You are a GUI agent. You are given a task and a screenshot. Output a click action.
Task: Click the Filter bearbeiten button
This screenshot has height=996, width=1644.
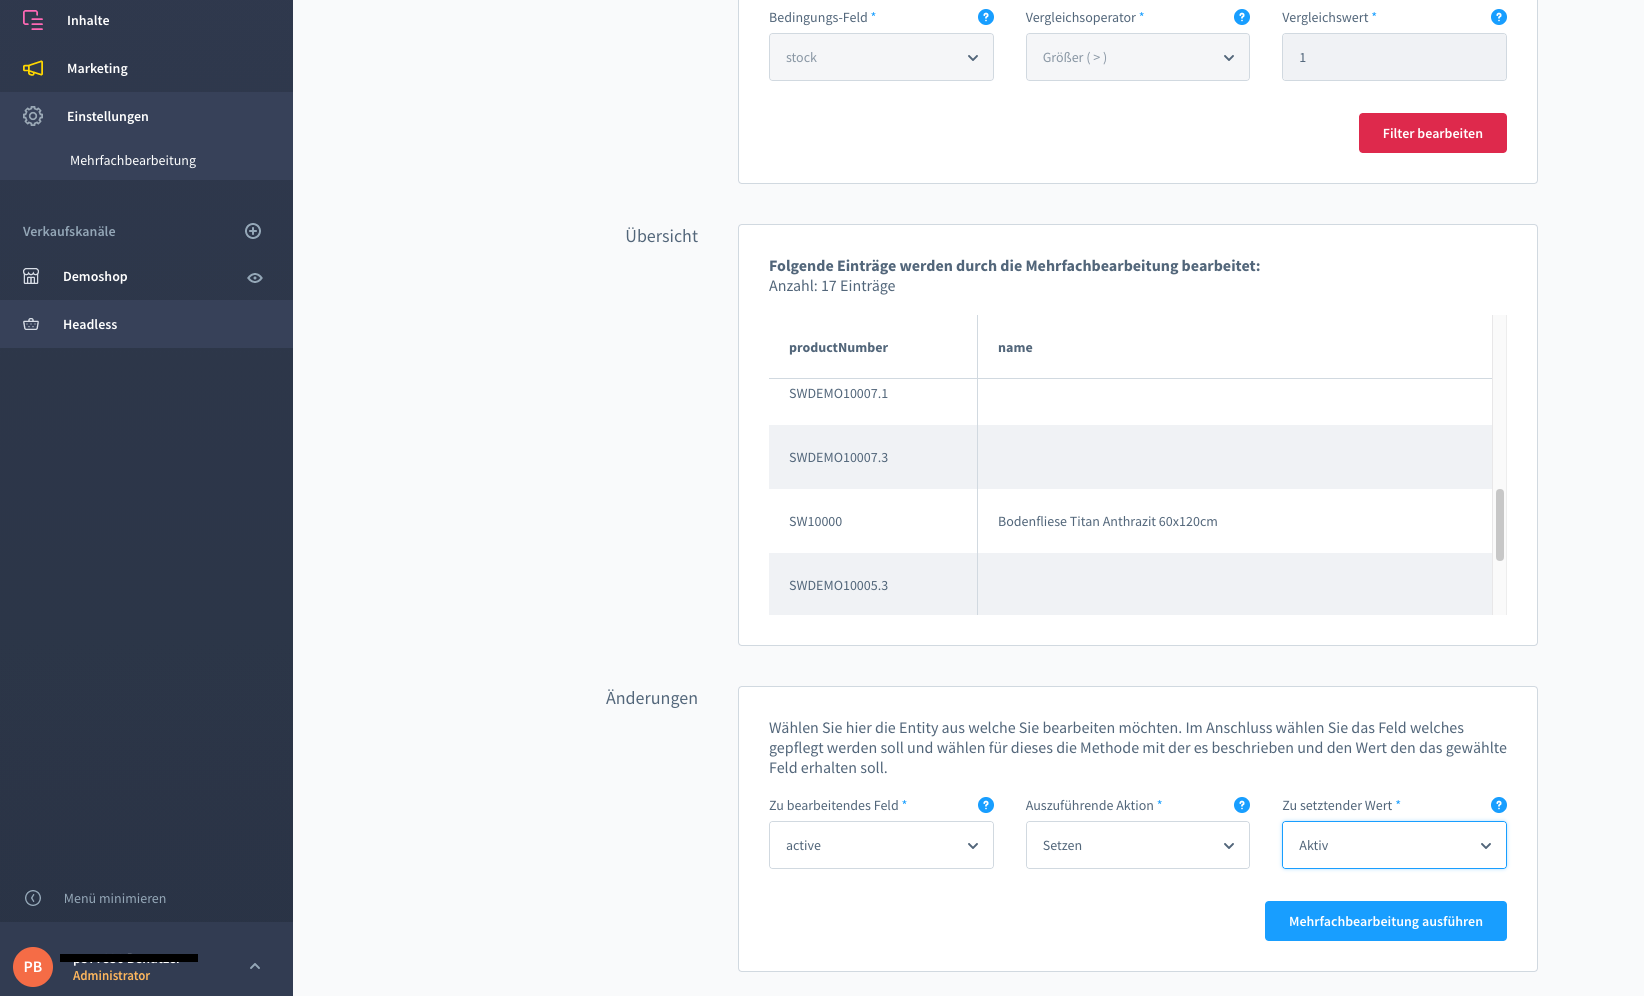pos(1432,133)
